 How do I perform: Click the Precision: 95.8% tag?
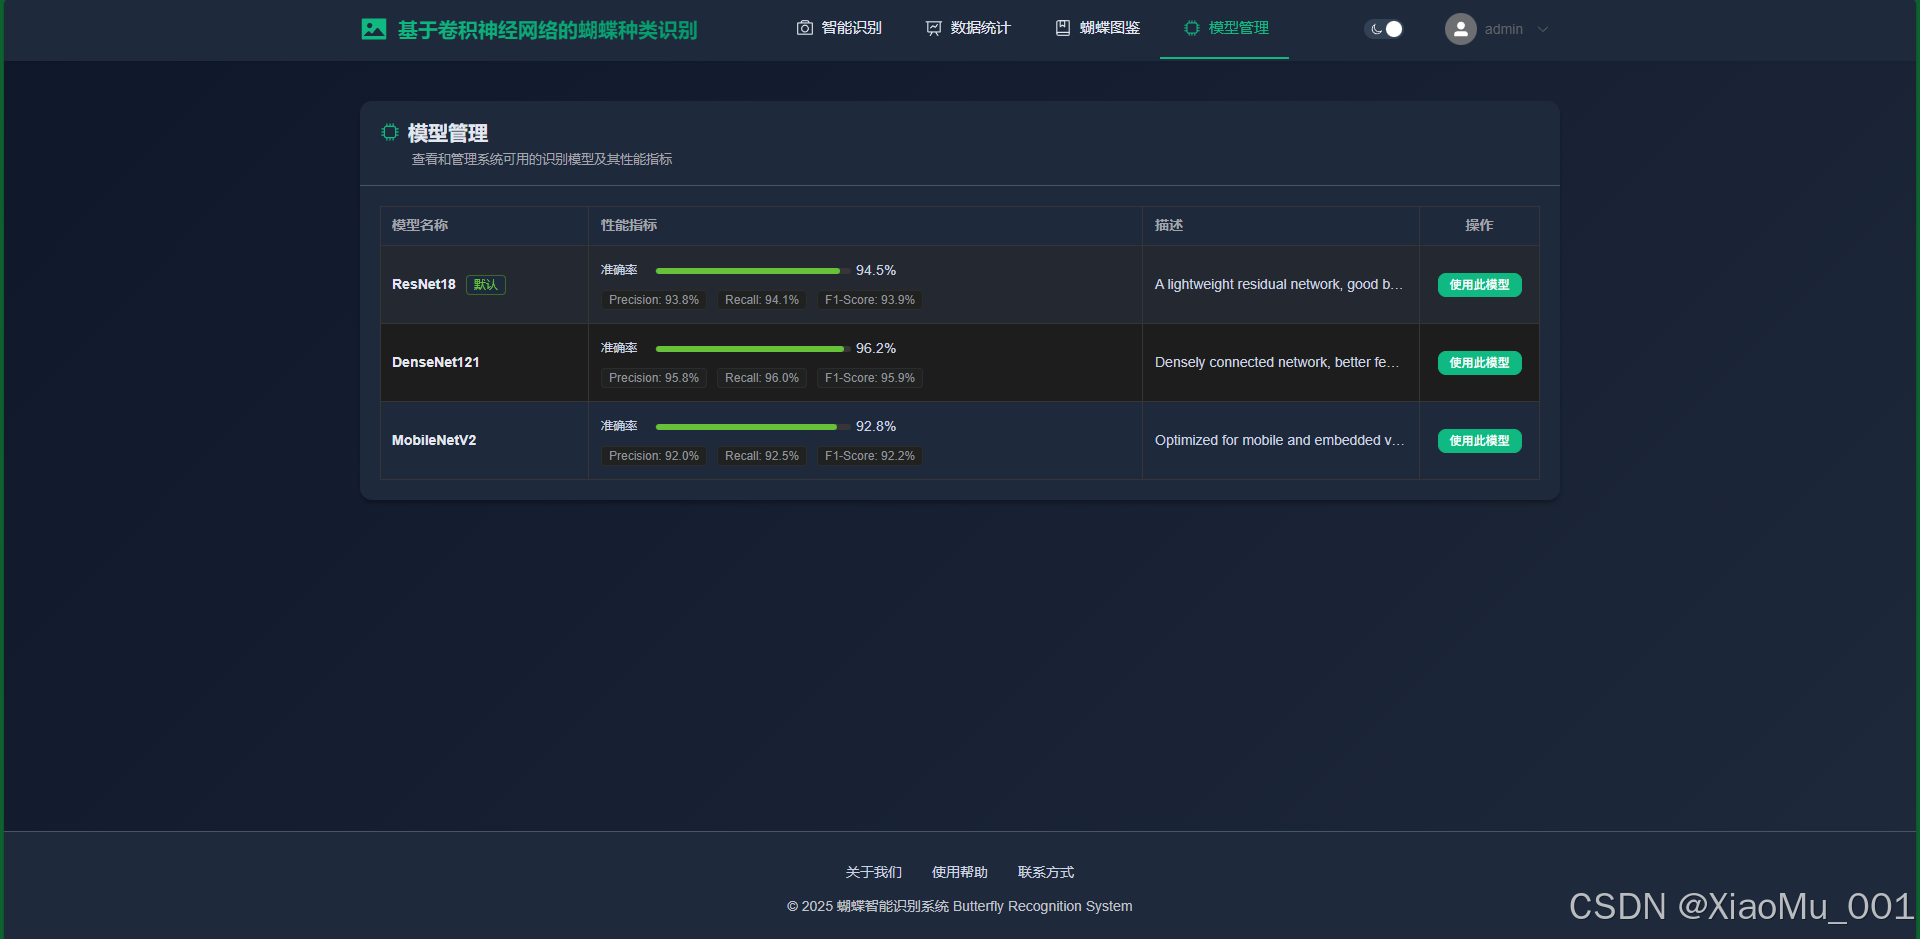654,378
